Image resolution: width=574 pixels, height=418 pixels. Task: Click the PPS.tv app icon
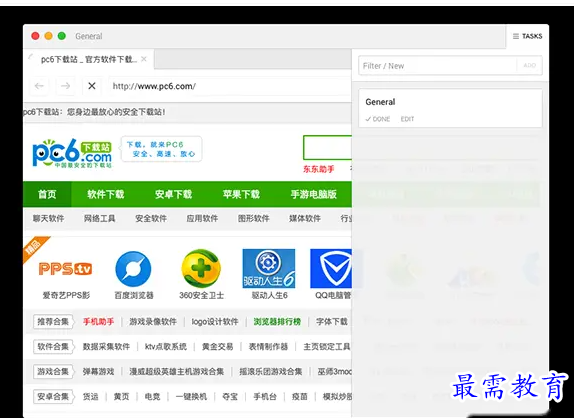pyautogui.click(x=65, y=269)
